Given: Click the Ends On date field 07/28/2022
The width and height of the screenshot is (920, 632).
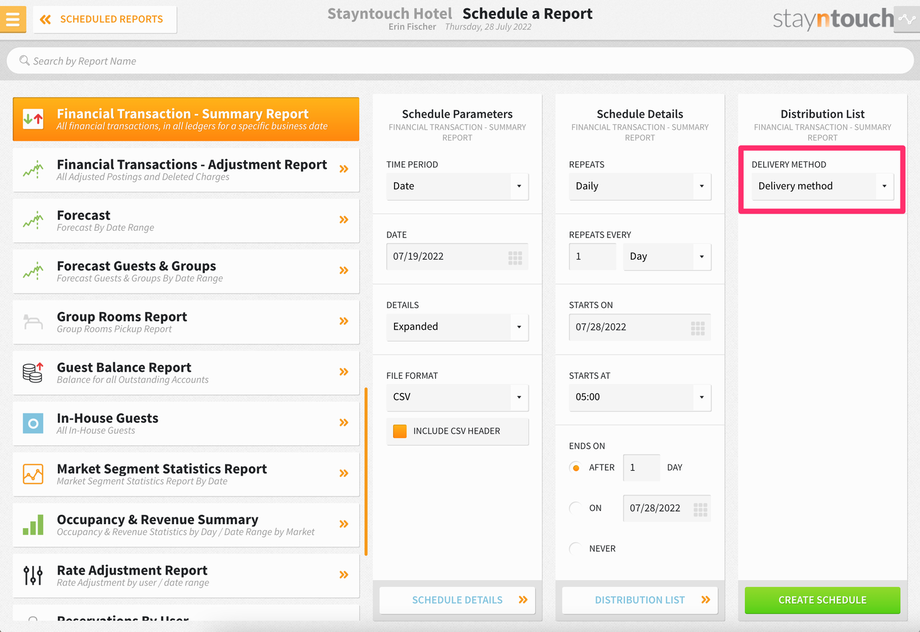Looking at the screenshot, I should coord(667,508).
